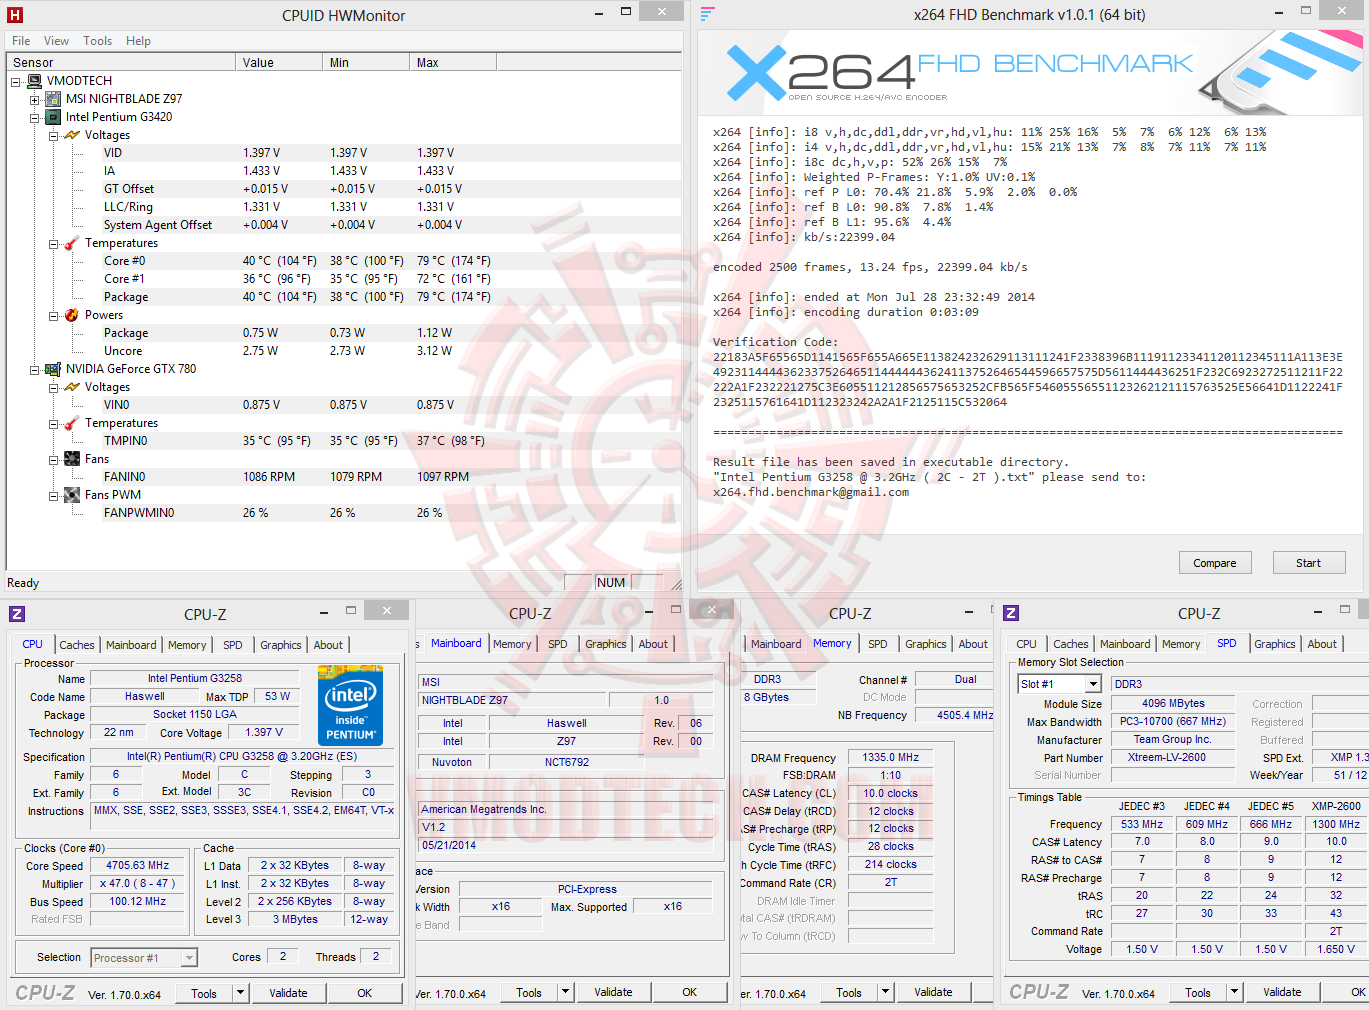Collapse the Powers group

tap(54, 315)
